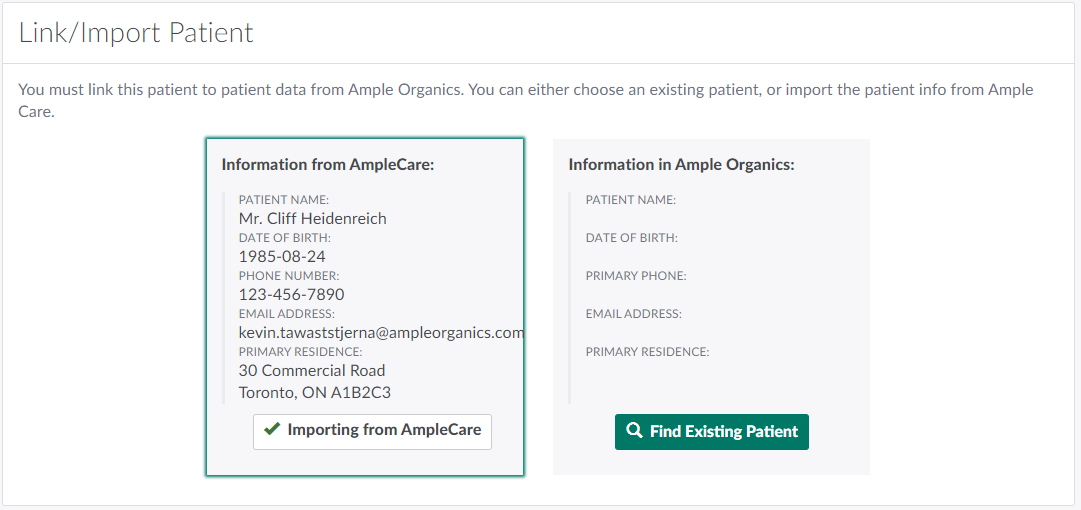Viewport: 1081px width, 510px height.
Task: Select the Information in Ample Organics heading
Action: point(681,164)
